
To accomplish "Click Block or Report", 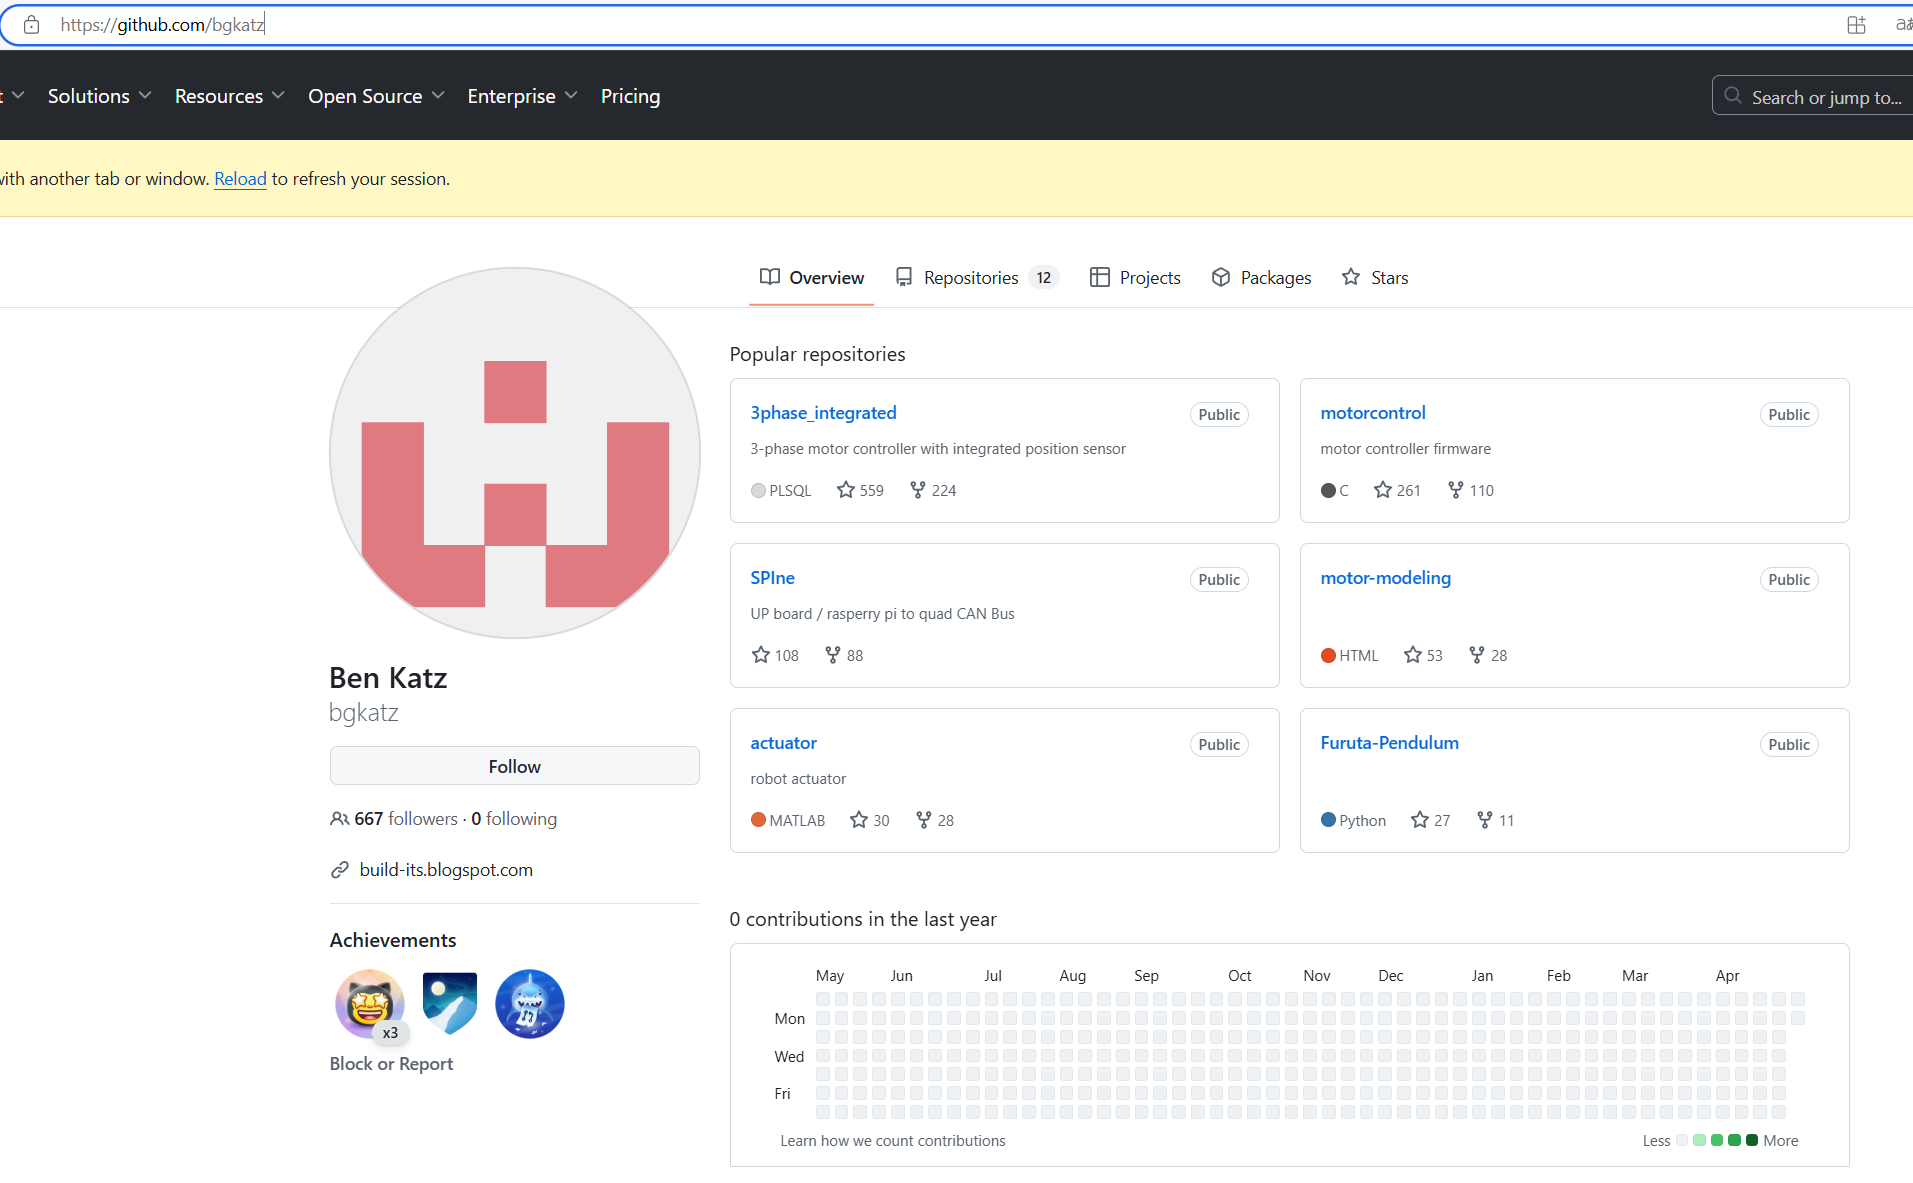I will (391, 1063).
